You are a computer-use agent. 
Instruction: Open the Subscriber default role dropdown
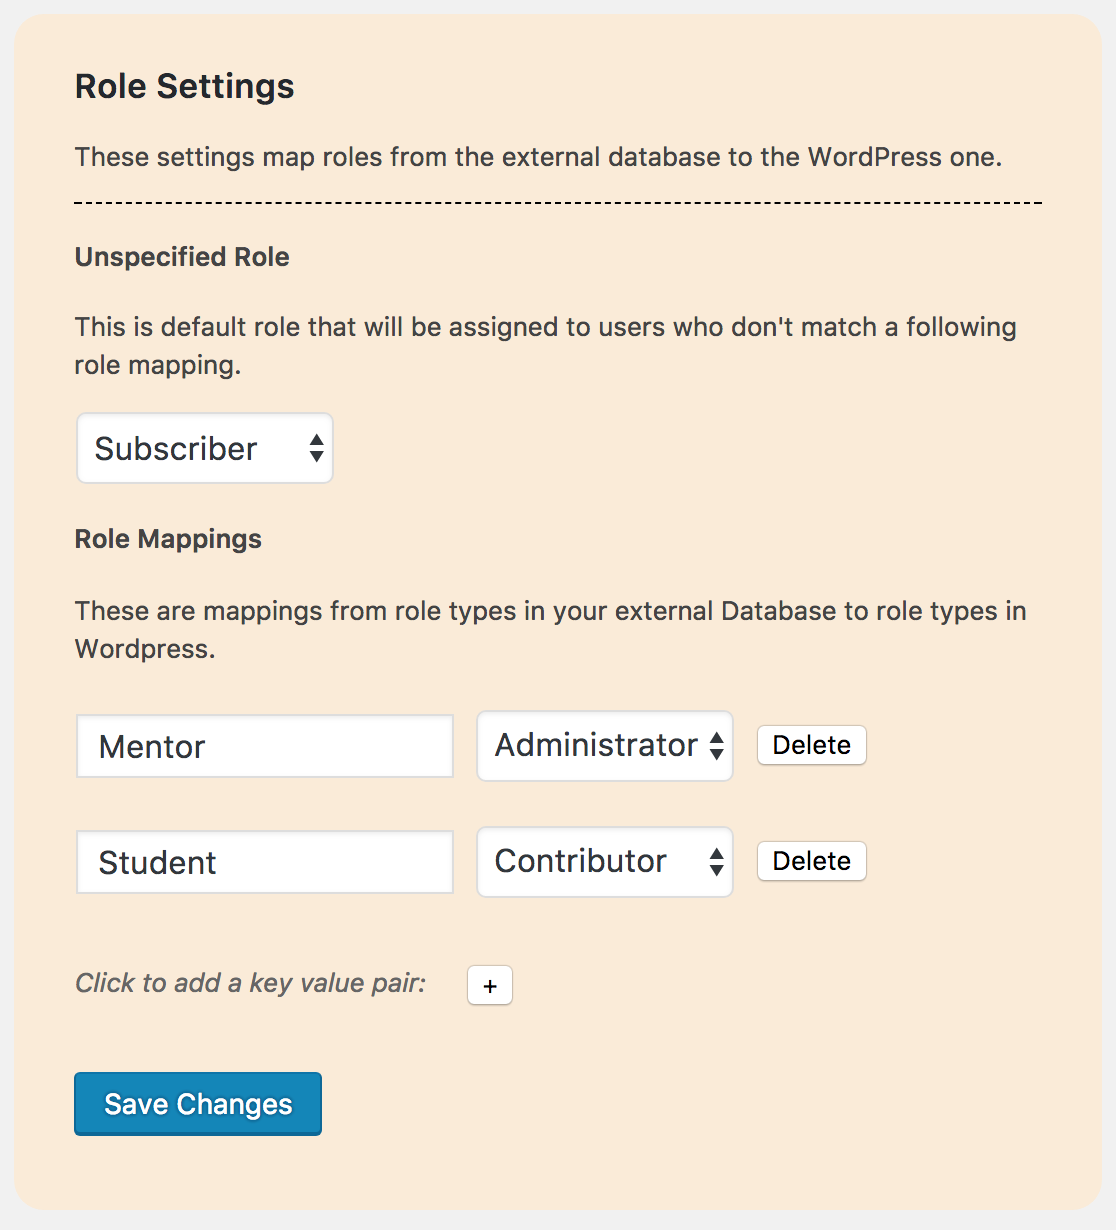[205, 448]
